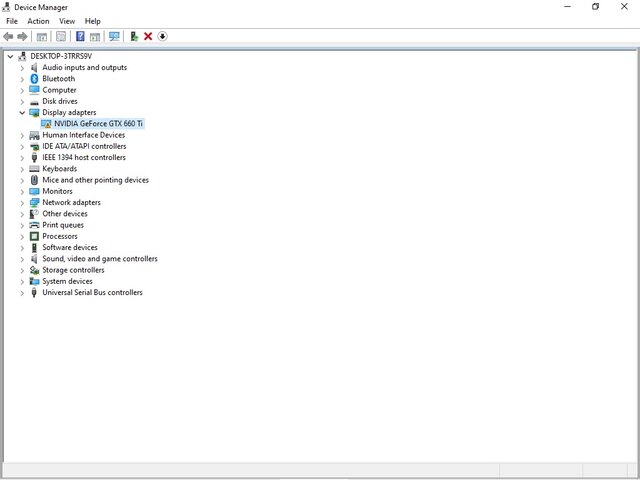640x480 pixels.
Task: Select NVIDIA GeForce GTX 660 Ti device
Action: [98, 124]
